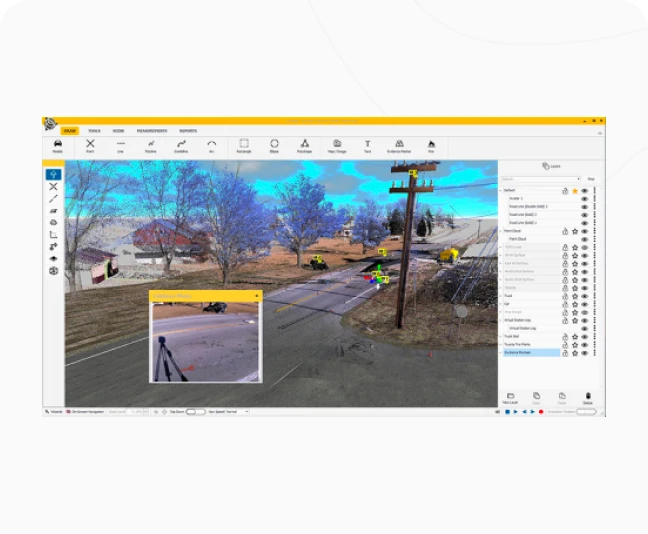Toggle visibility of the Truck layer
This screenshot has width=648, height=534.
coord(584,296)
